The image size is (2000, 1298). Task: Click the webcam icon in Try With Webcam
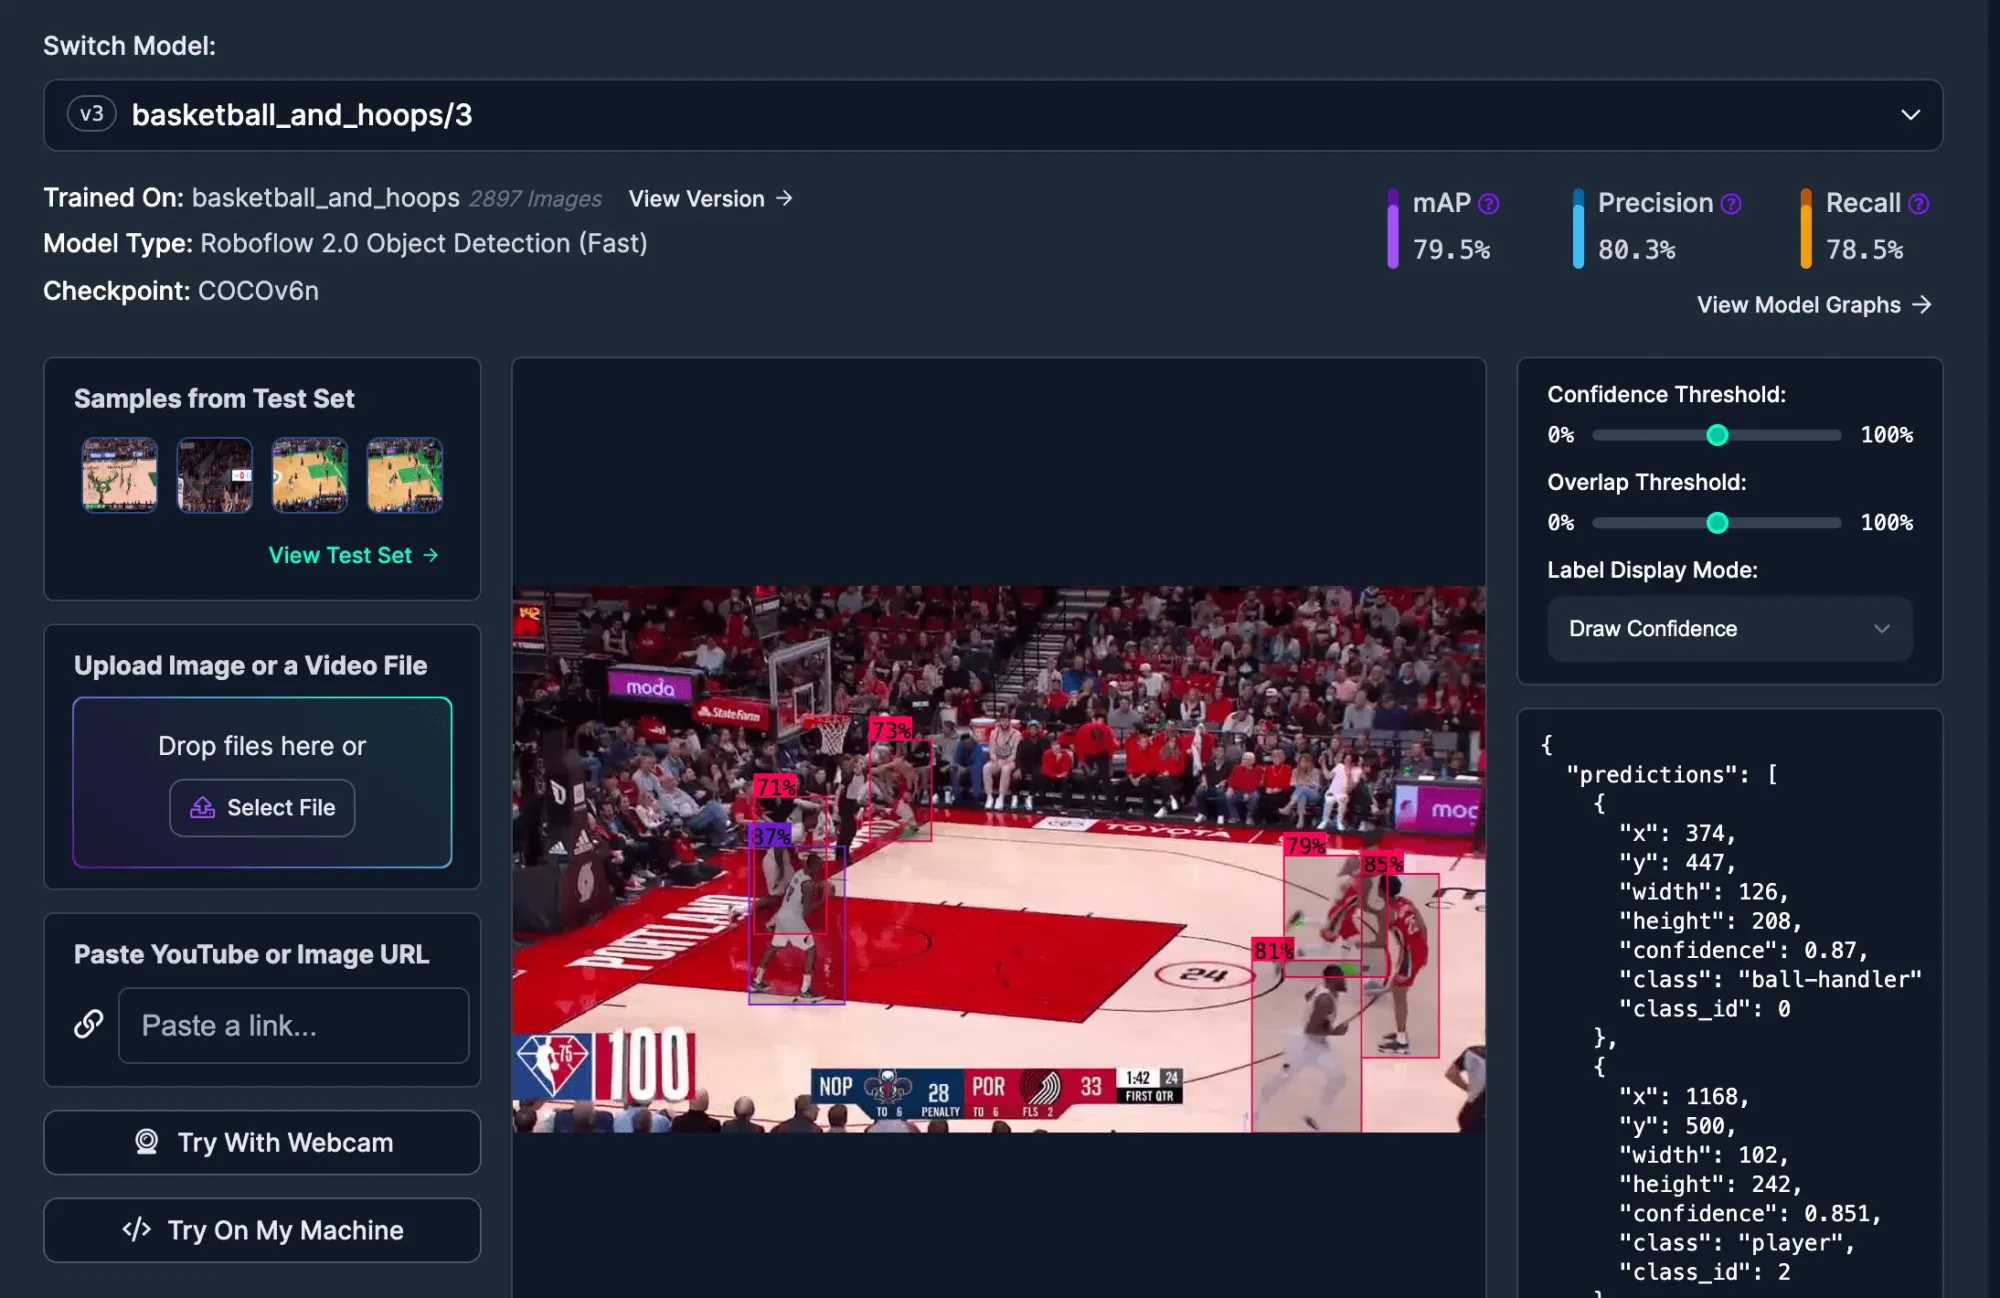pos(147,1142)
